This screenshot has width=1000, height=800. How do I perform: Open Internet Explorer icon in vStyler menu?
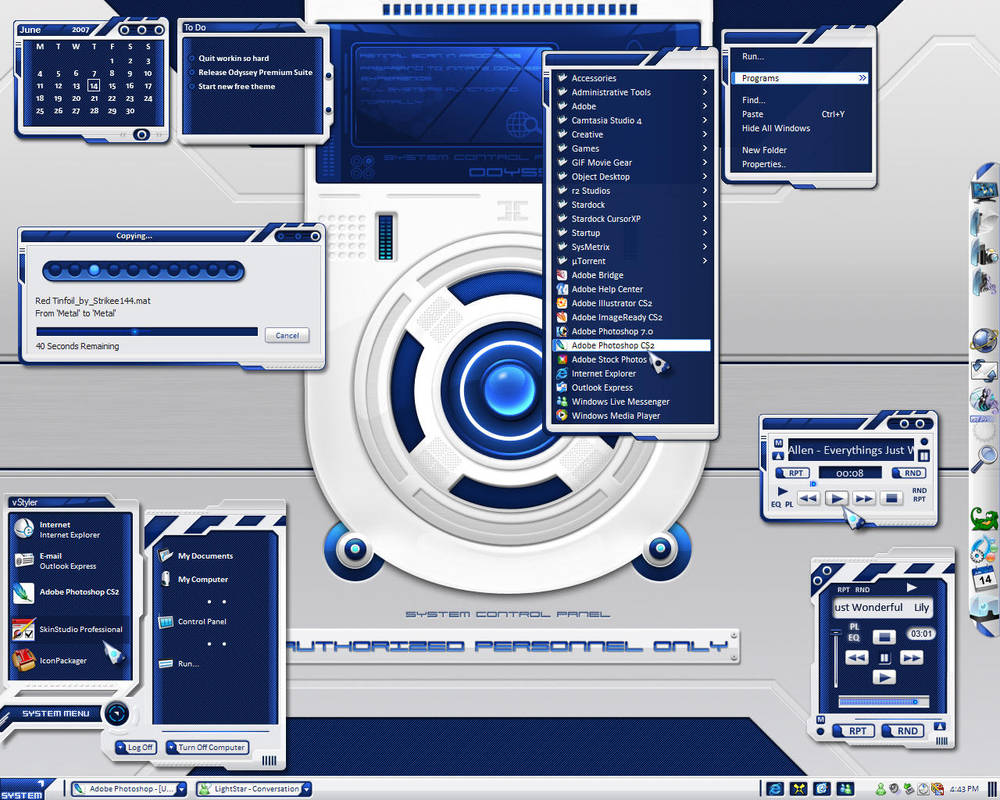tap(24, 529)
